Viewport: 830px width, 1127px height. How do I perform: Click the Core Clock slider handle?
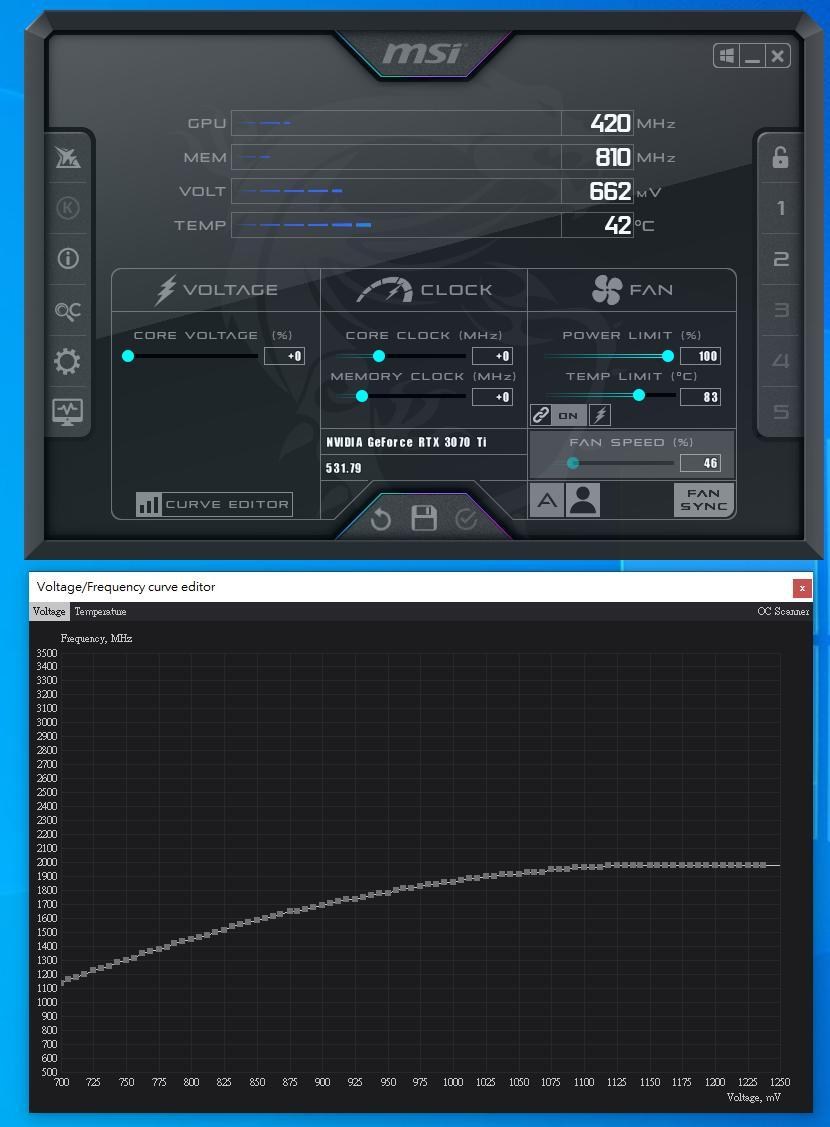click(379, 356)
